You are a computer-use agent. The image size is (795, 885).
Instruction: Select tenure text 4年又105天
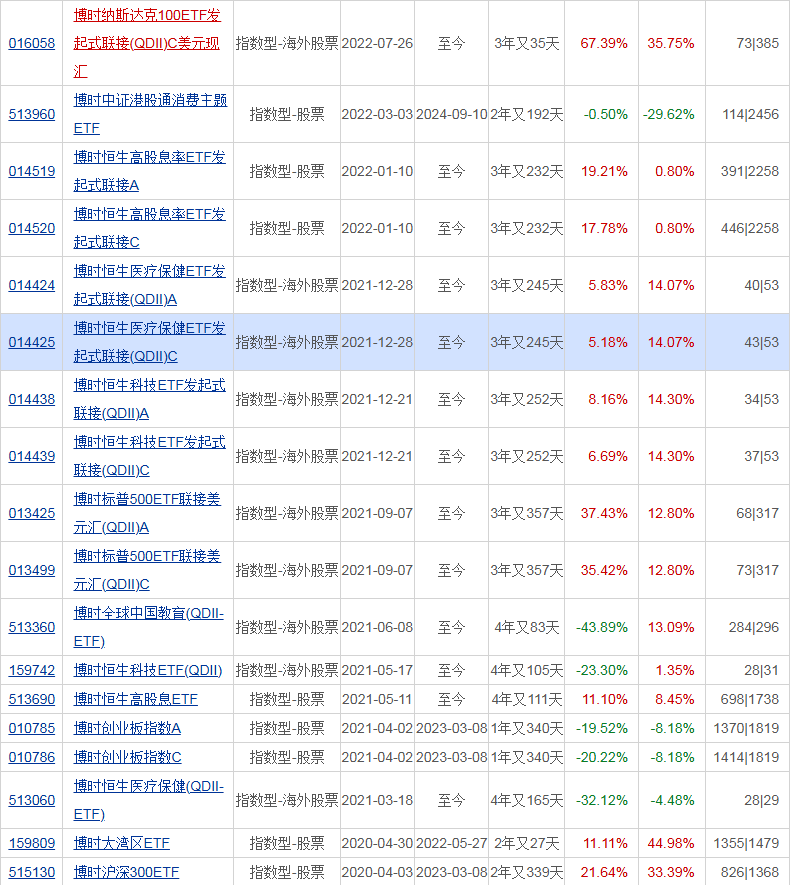point(526,671)
